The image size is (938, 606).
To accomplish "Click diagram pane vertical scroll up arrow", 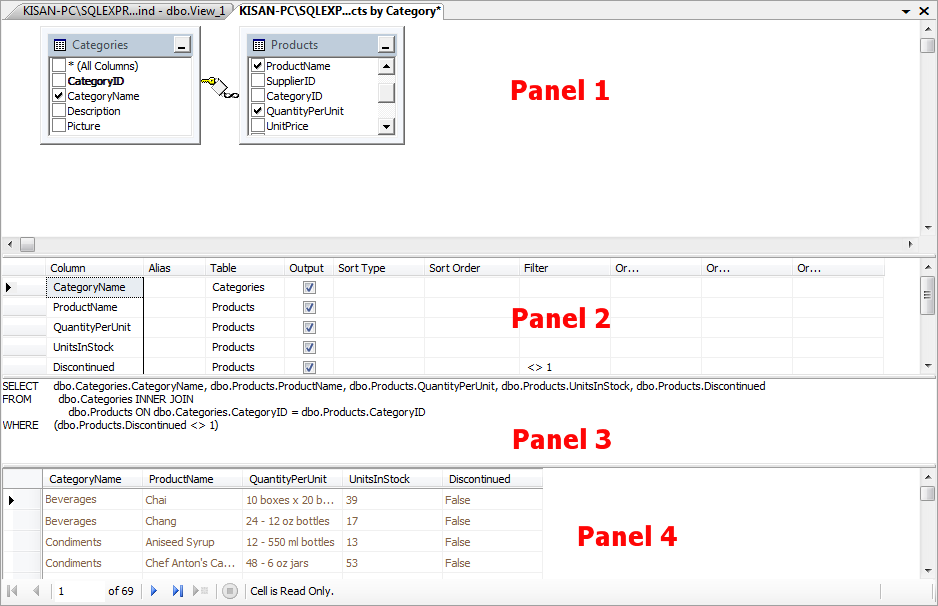I will 928,28.
